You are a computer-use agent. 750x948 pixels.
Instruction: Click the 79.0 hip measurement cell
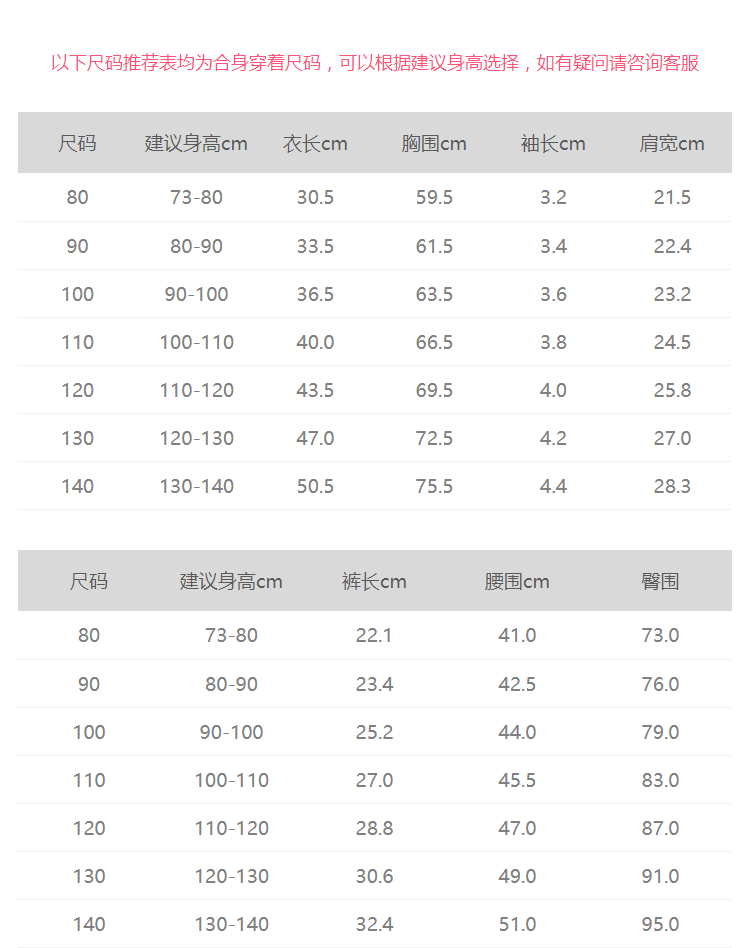660,732
